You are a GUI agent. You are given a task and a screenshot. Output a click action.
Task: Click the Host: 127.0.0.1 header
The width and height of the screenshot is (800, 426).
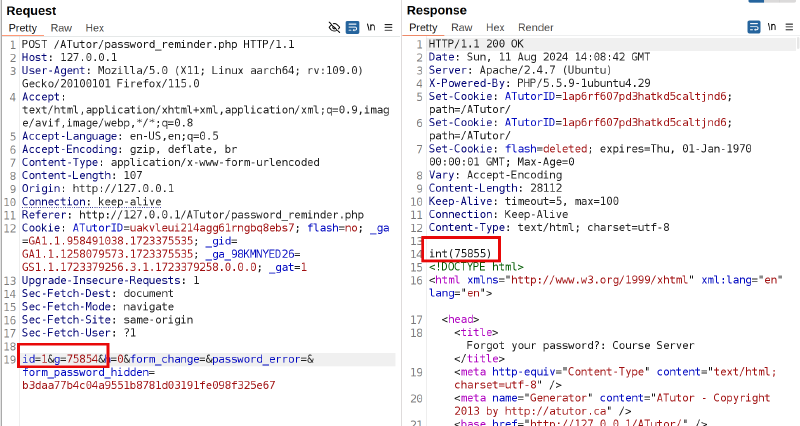point(69,57)
